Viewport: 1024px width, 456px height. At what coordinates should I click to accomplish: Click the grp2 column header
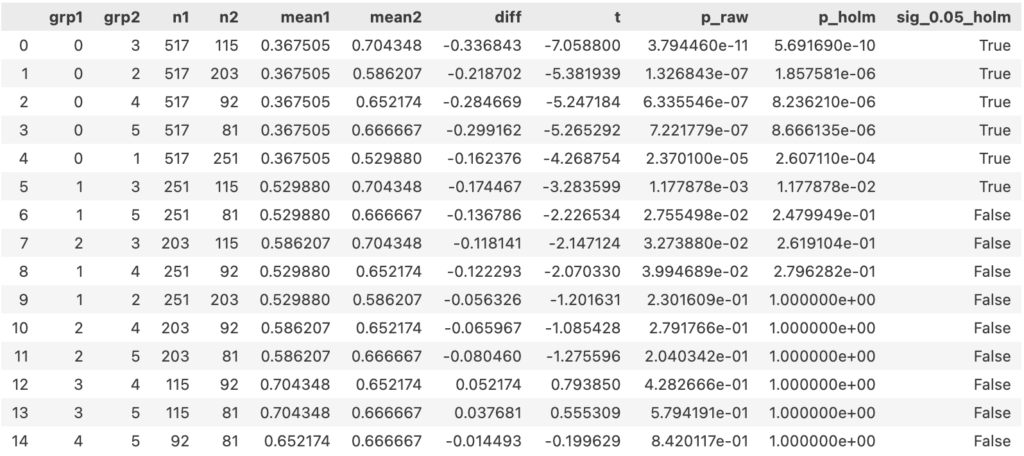[119, 18]
